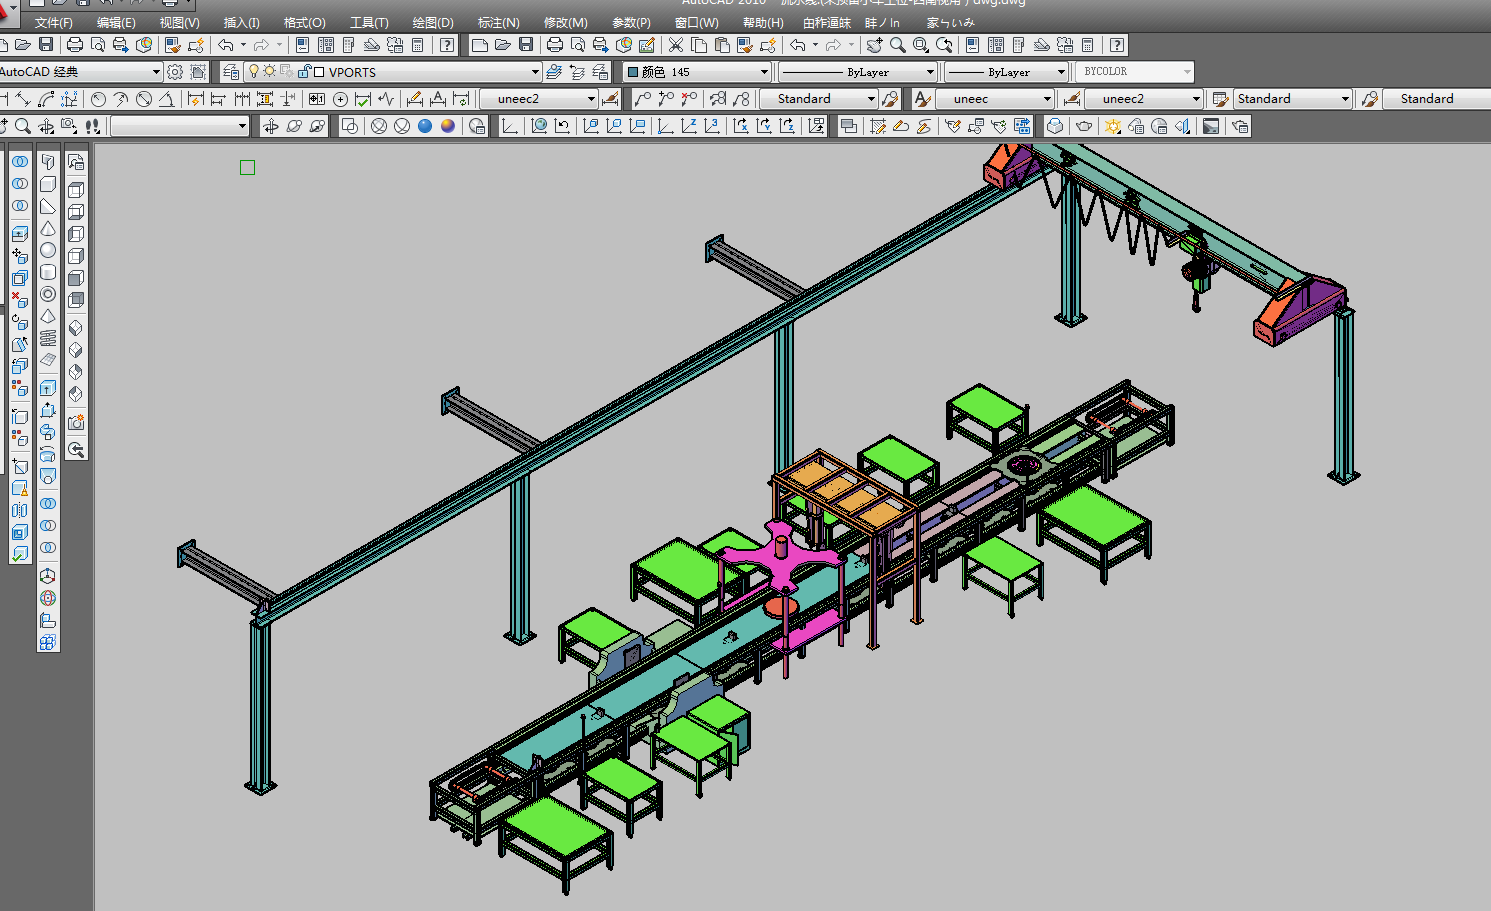Click the 颜色 145 color swatch
The width and height of the screenshot is (1491, 911).
pos(632,72)
